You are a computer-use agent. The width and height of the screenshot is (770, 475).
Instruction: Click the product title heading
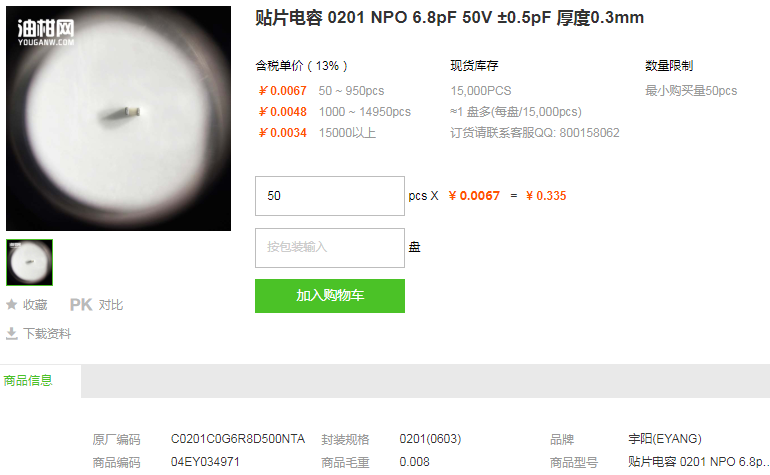[449, 18]
